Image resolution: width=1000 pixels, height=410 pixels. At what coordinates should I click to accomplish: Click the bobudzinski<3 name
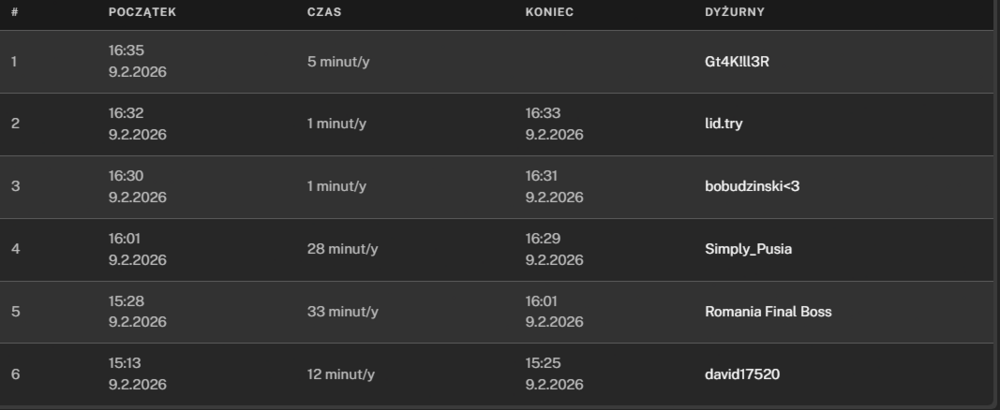coord(745,187)
